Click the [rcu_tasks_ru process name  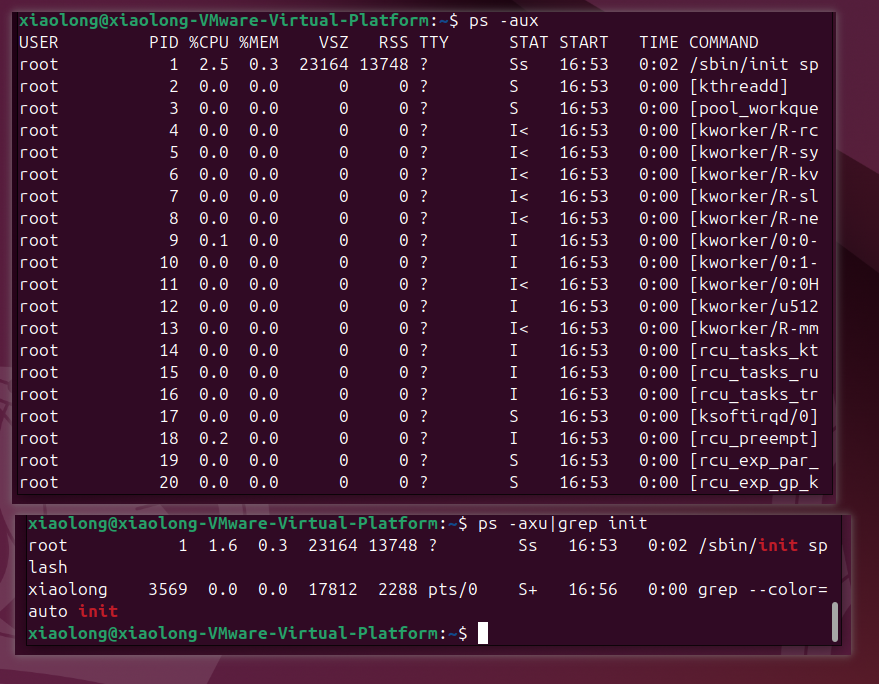[754, 372]
